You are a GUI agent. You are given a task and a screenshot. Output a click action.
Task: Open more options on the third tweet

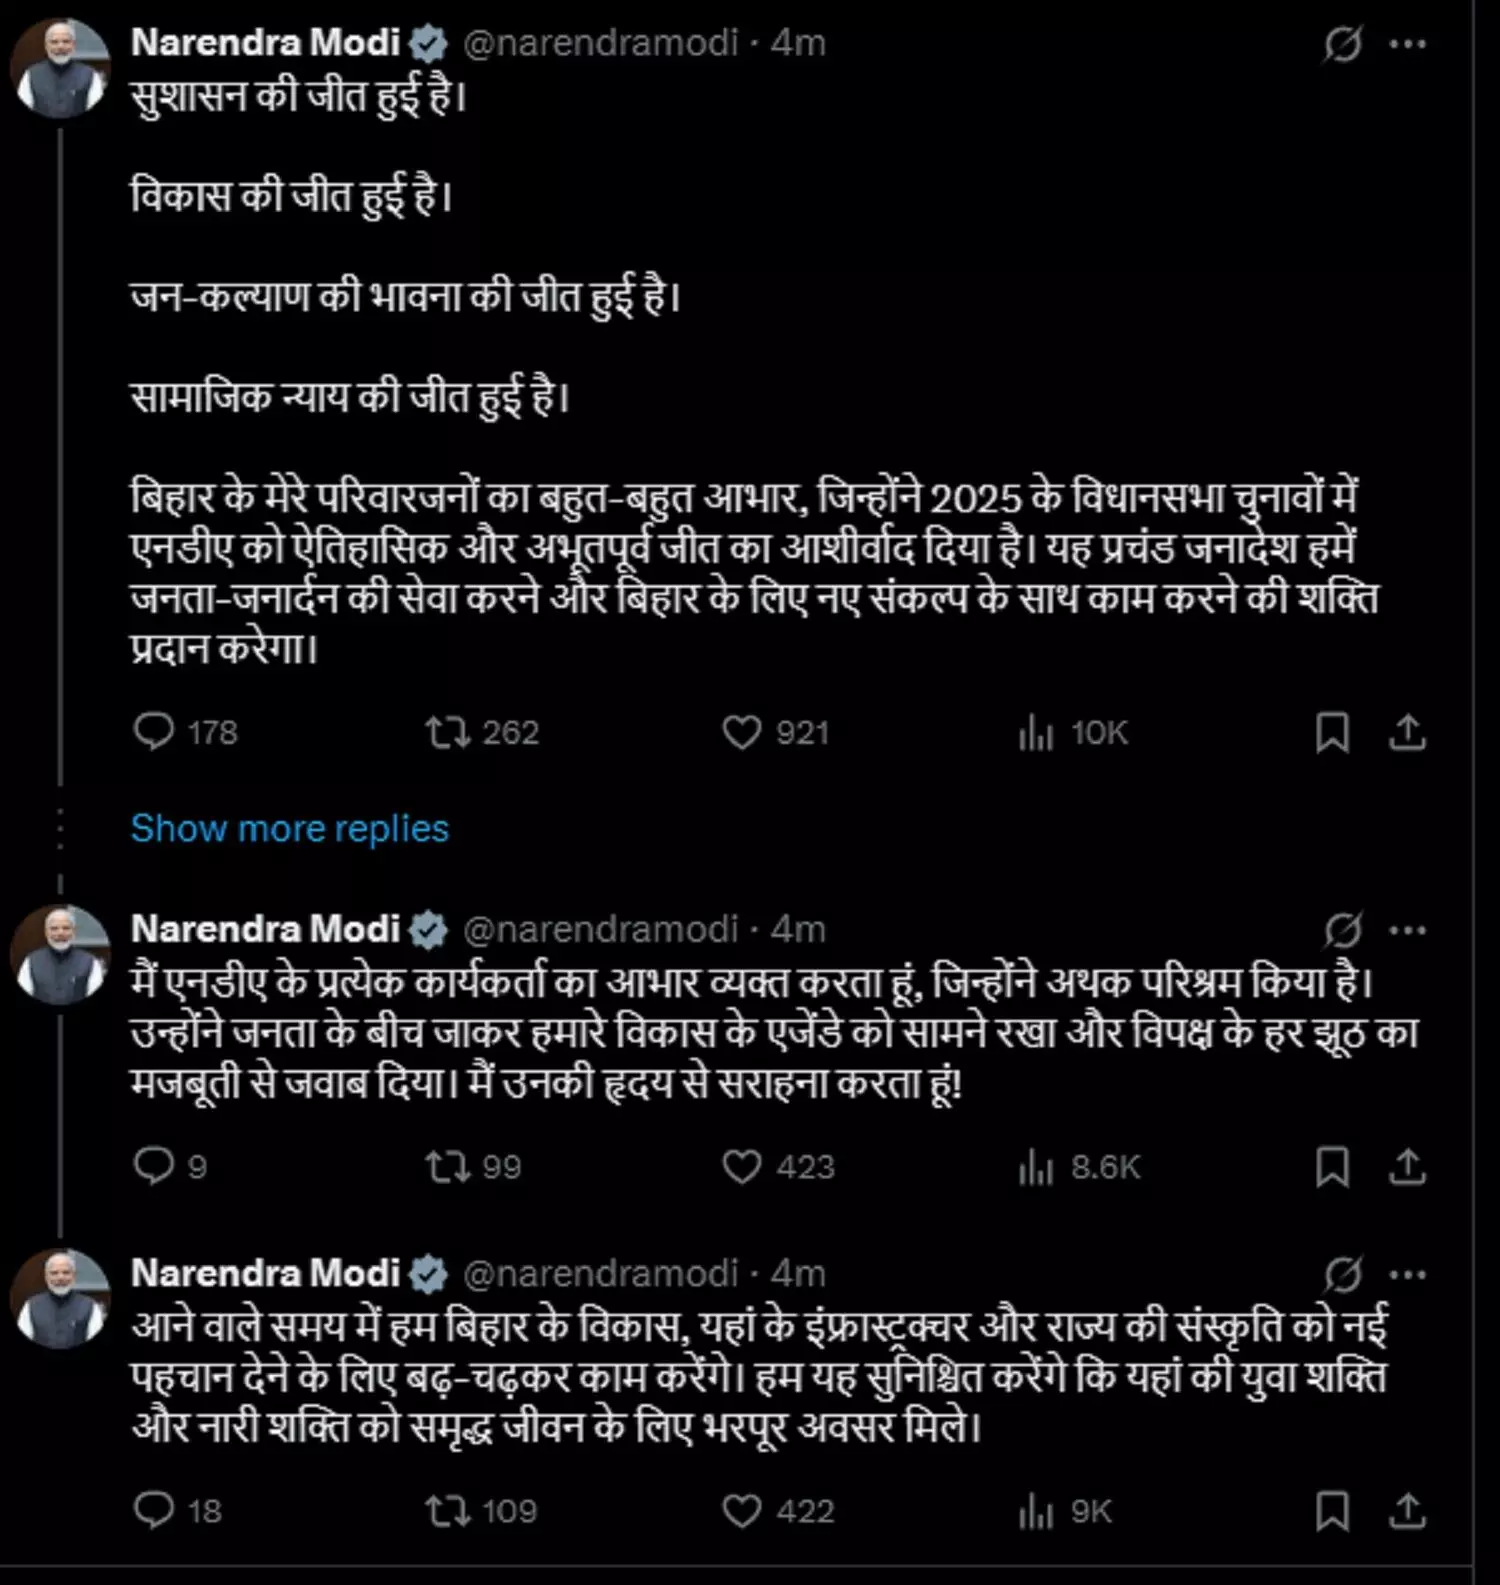pos(1408,1275)
